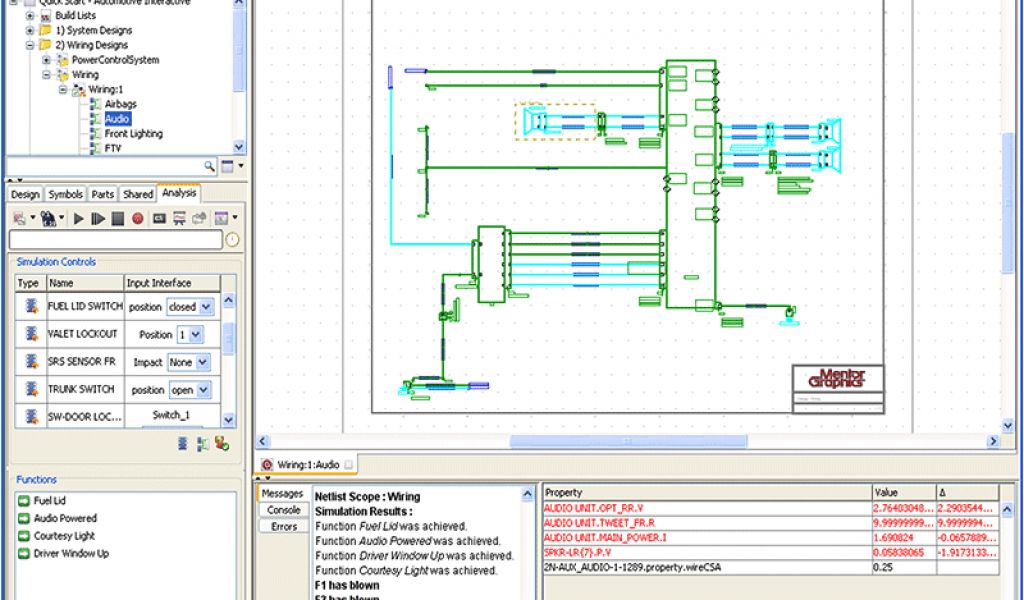The width and height of the screenshot is (1024, 600).
Task: Open the Console tab
Action: (283, 510)
